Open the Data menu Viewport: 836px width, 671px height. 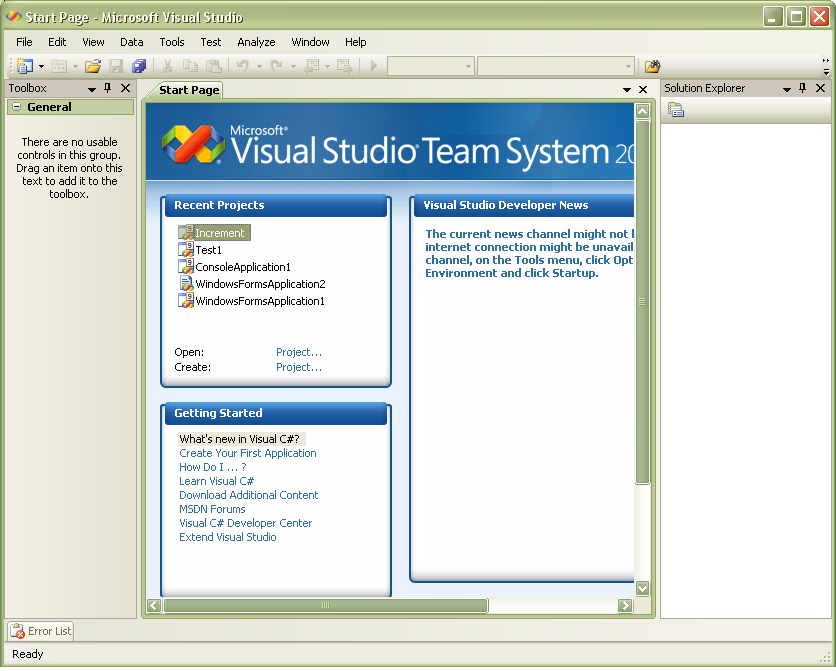(x=132, y=42)
